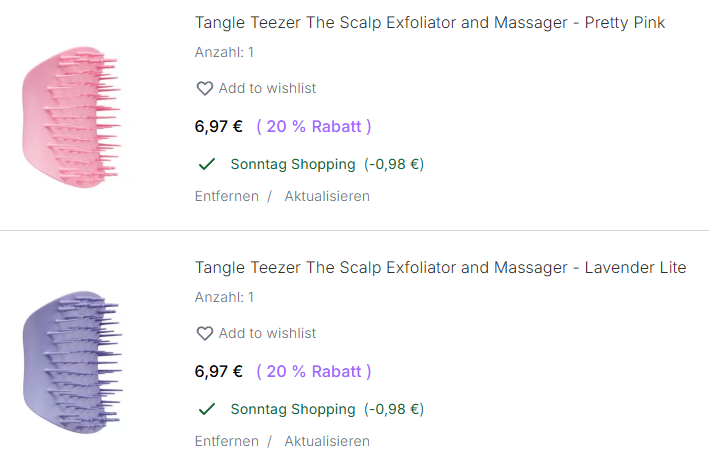Click the green checkmark for Lavender Lite
The image size is (709, 461).
207,409
